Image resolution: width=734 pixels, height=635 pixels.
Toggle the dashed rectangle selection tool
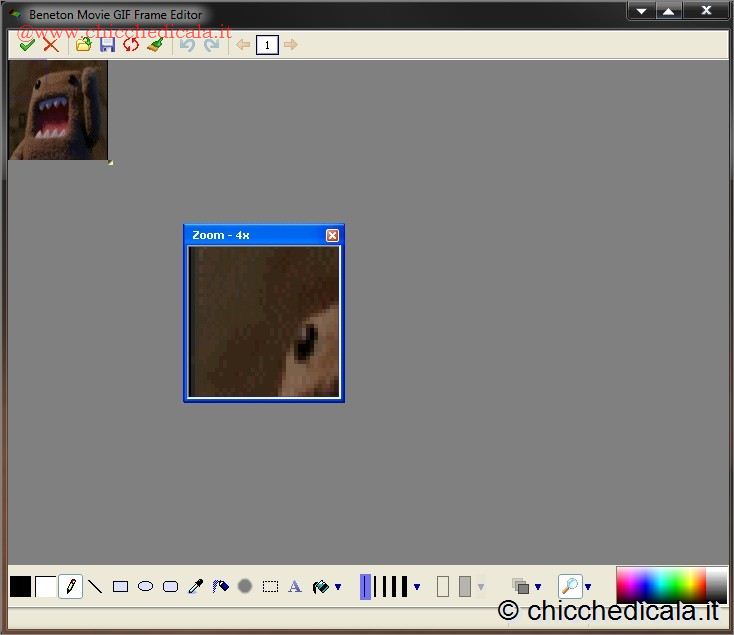point(270,587)
